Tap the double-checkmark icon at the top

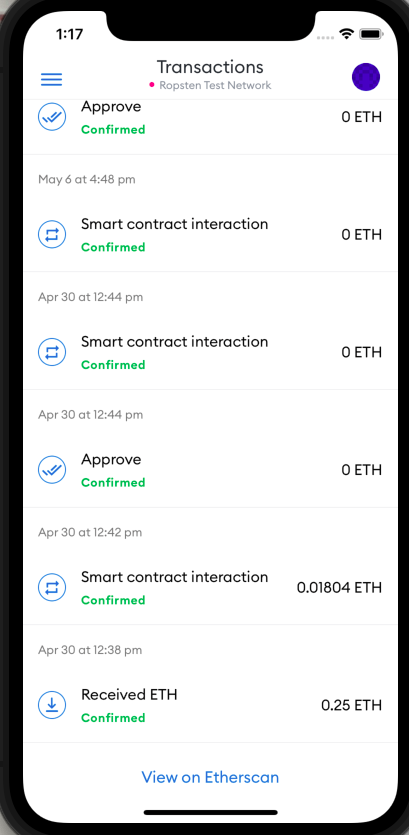[x=52, y=117]
